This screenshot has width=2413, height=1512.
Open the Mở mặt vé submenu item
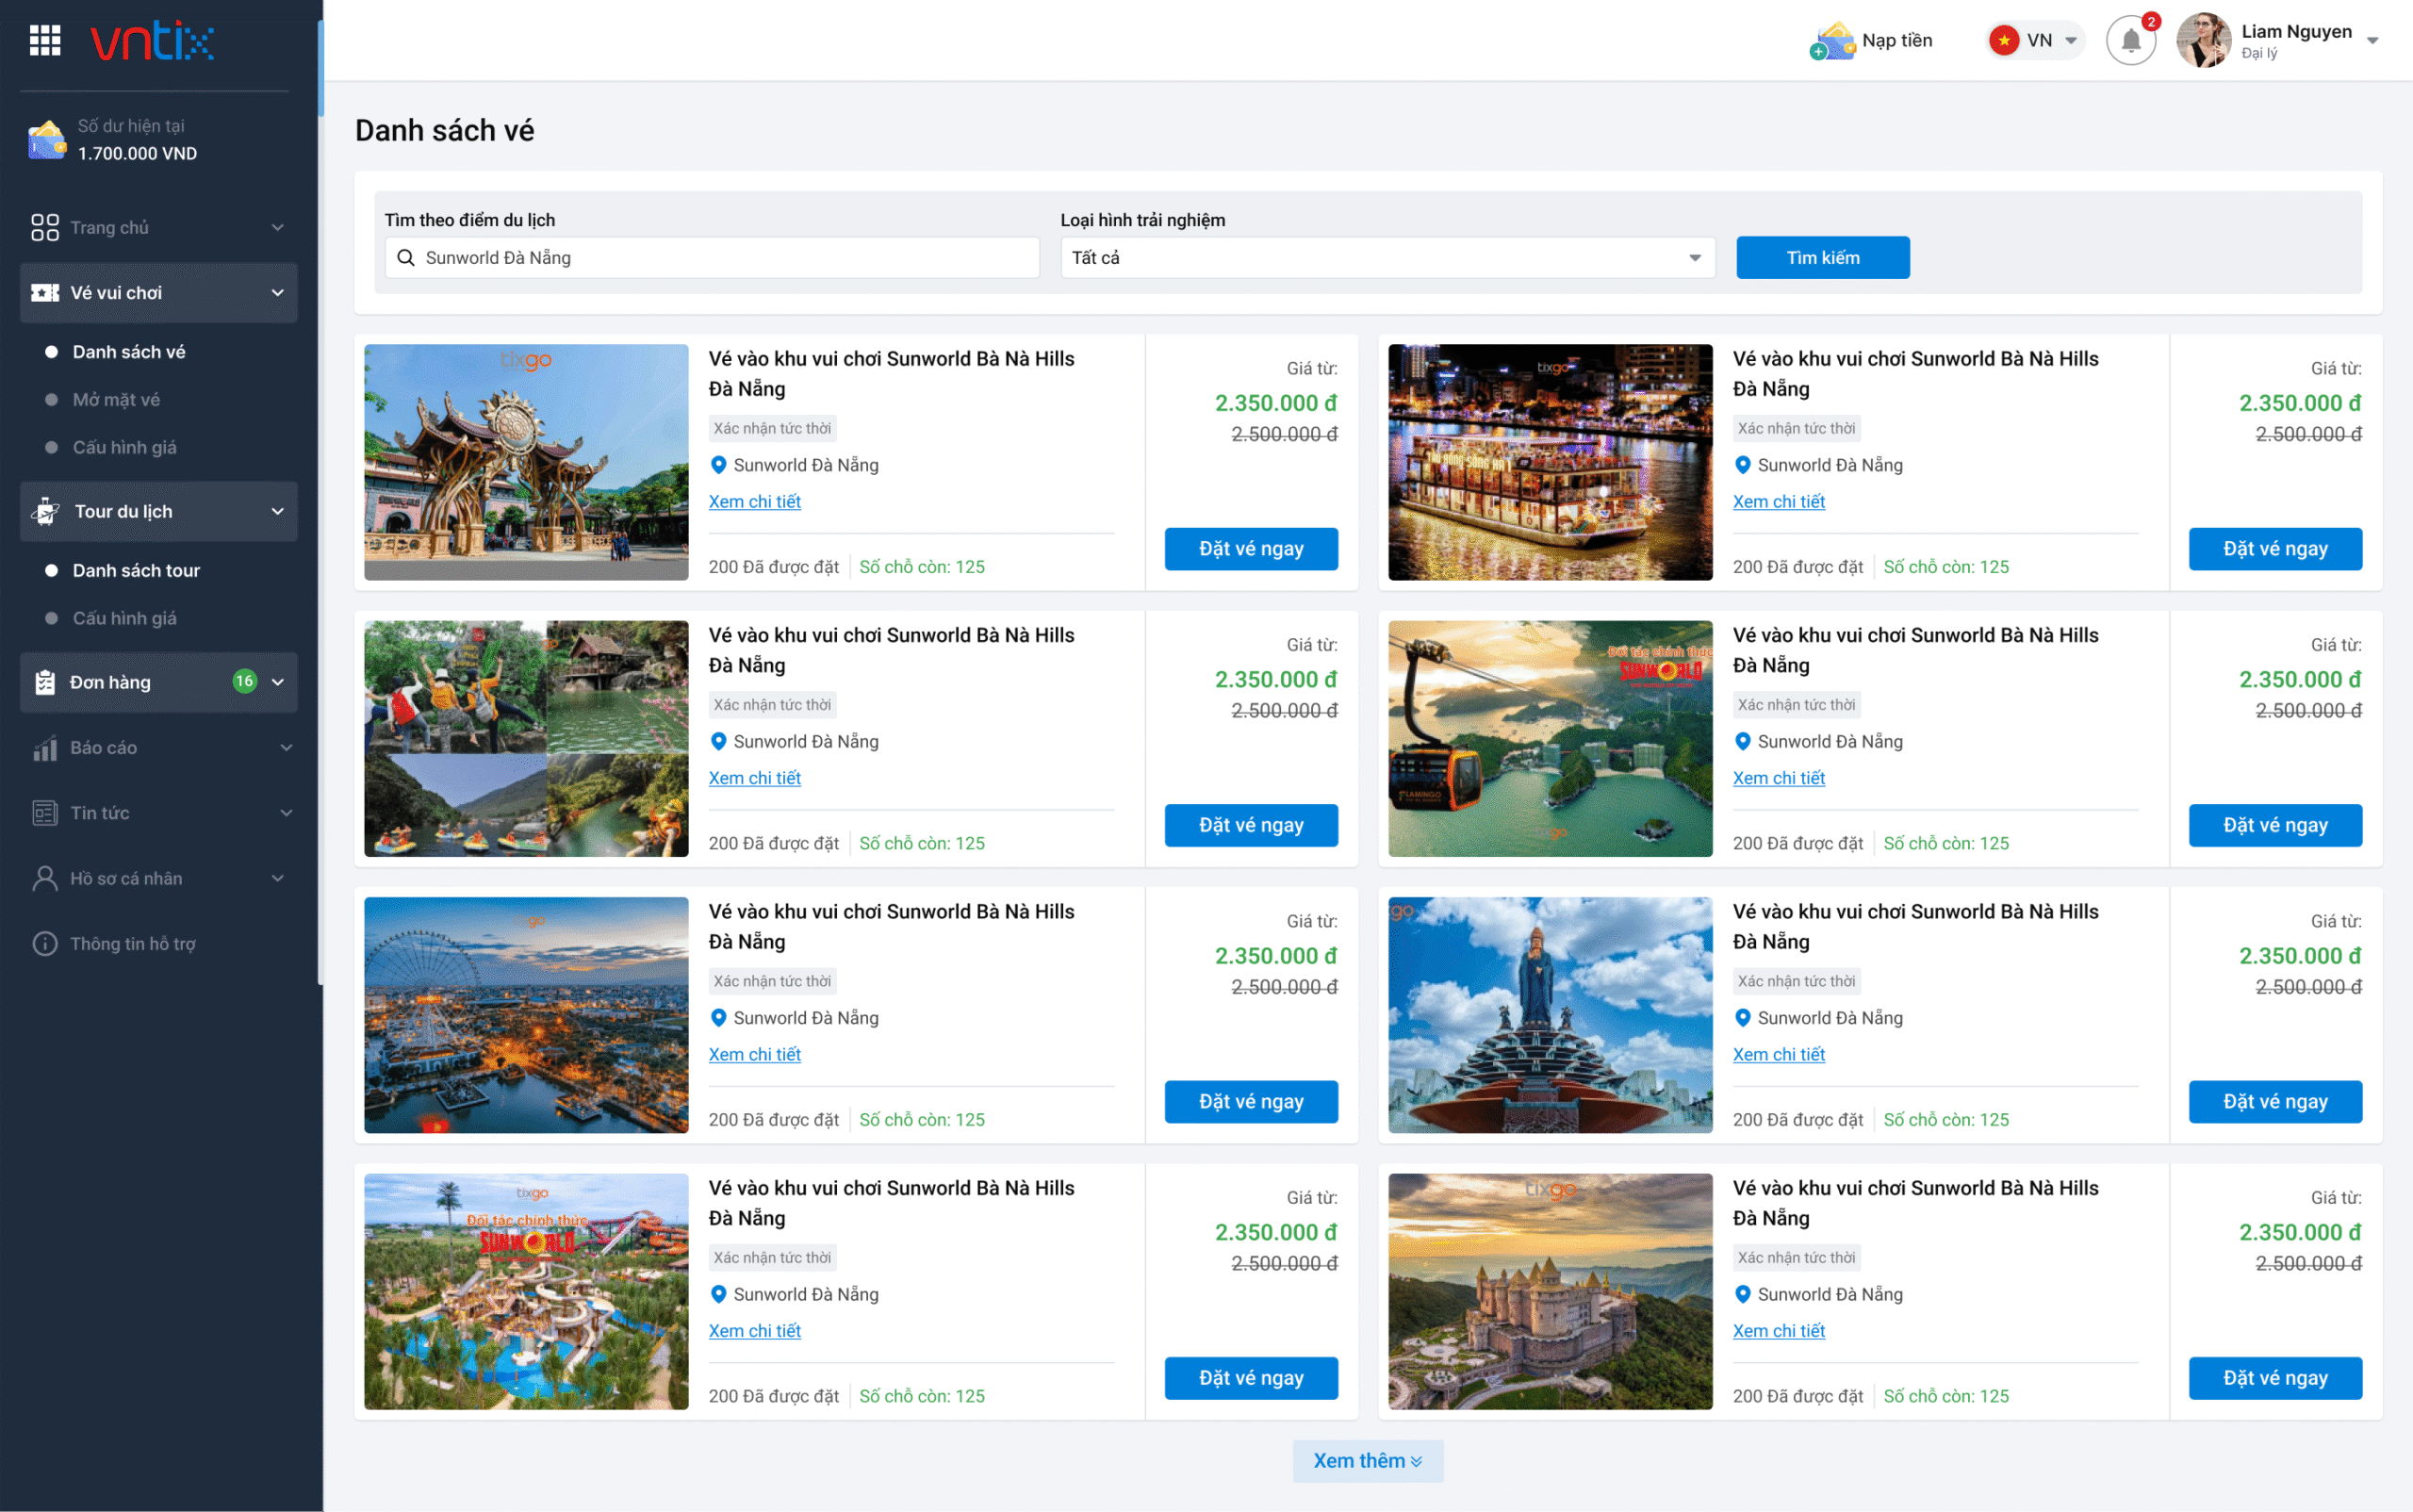pyautogui.click(x=116, y=400)
